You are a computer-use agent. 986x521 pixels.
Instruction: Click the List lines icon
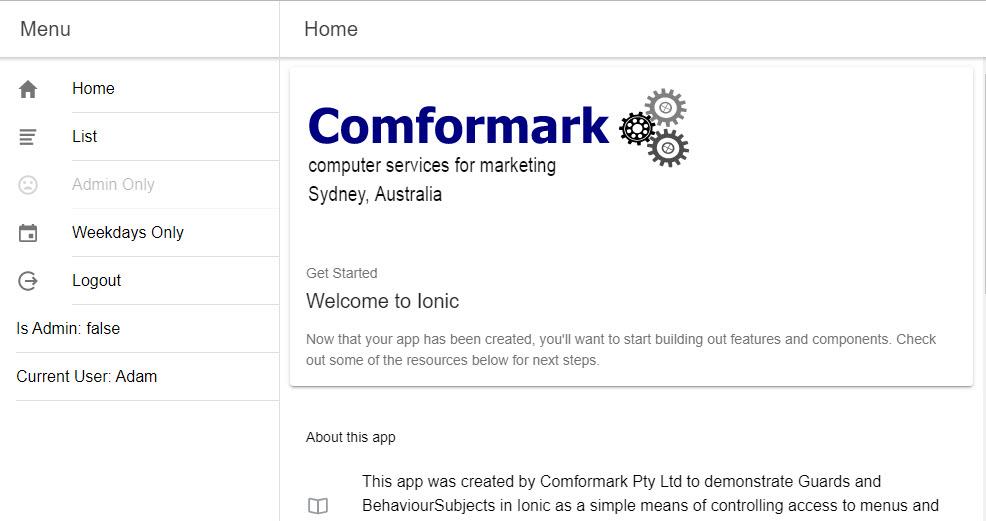28,137
